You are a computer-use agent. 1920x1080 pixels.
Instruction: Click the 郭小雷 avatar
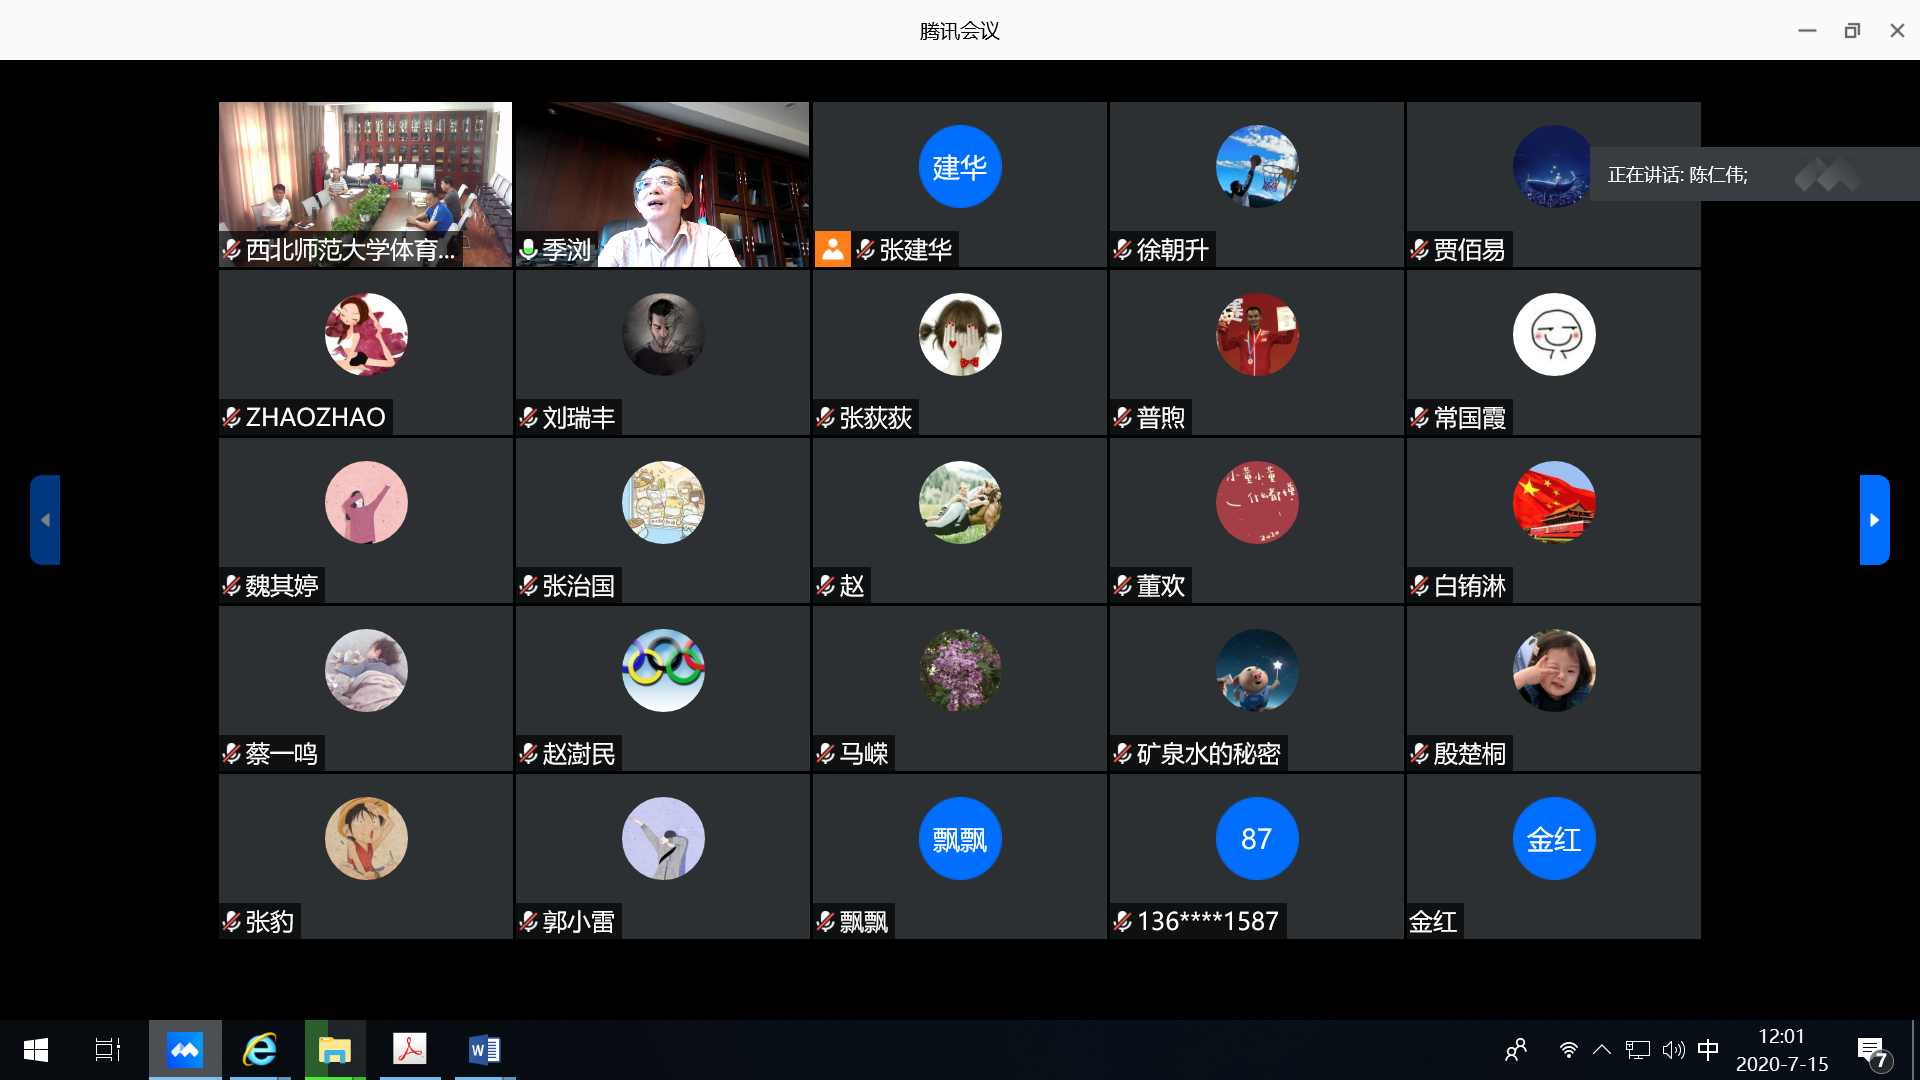(662, 838)
